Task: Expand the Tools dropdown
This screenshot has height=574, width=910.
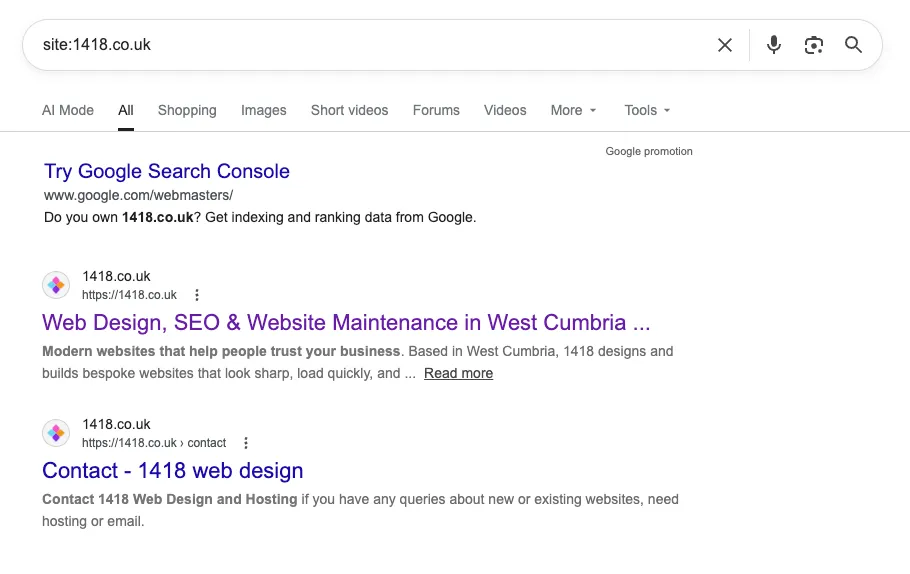Action: click(x=647, y=110)
